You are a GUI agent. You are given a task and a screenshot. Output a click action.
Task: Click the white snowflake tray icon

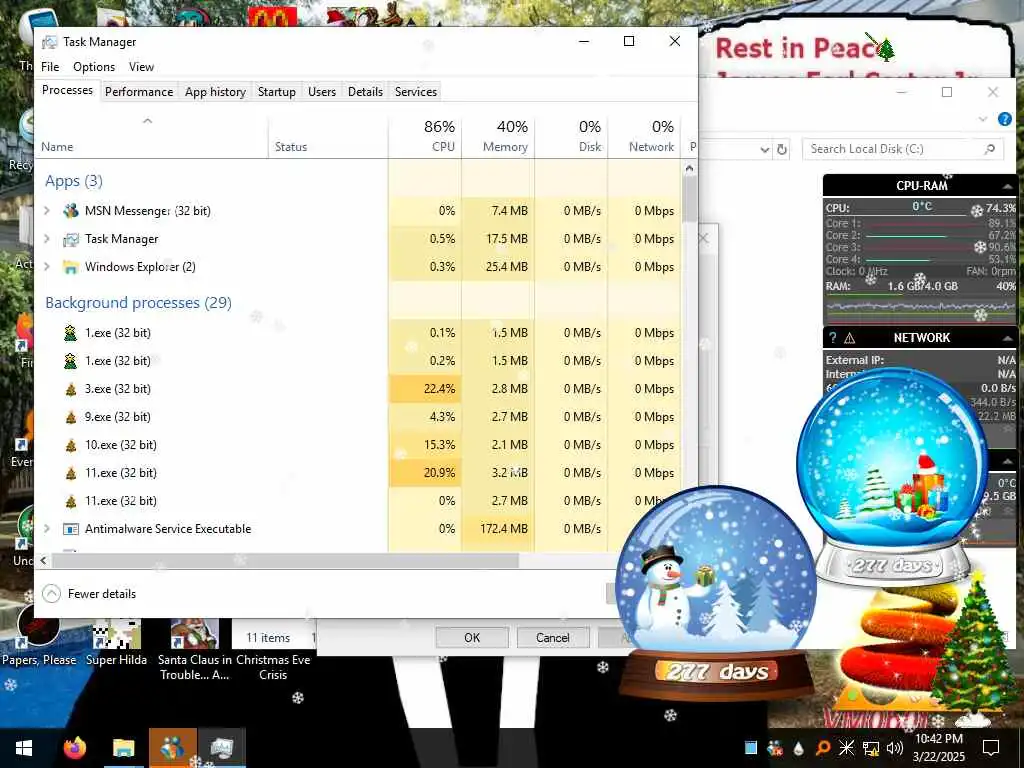tap(846, 748)
